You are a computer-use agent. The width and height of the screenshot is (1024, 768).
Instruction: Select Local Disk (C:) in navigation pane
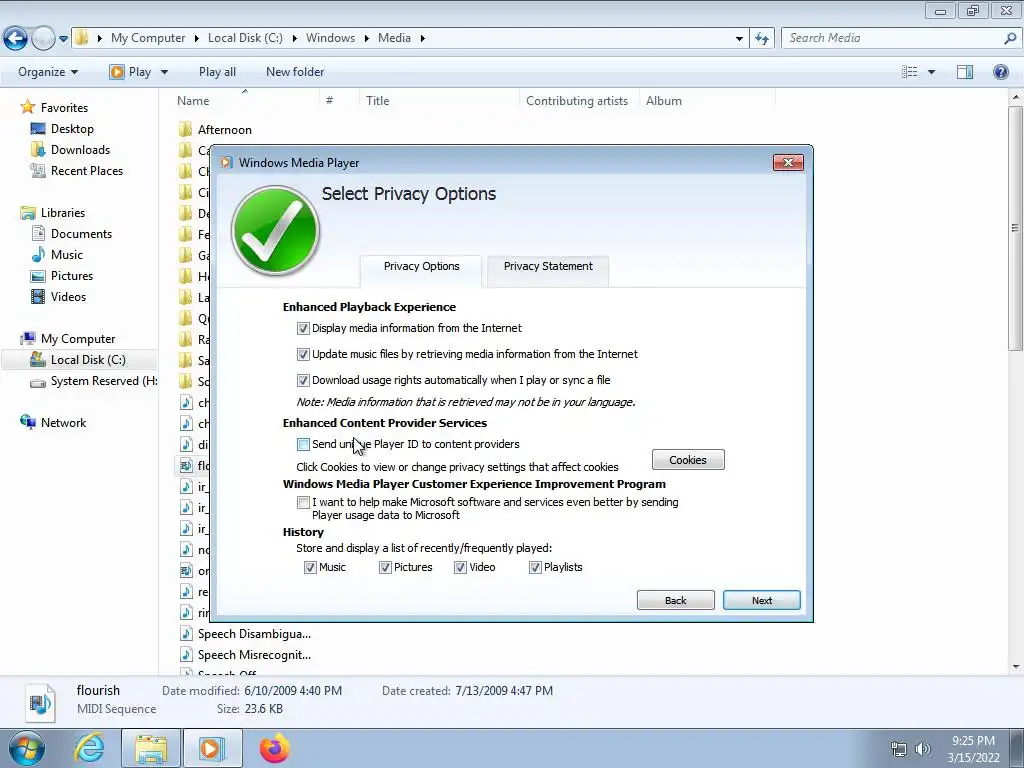pyautogui.click(x=88, y=360)
